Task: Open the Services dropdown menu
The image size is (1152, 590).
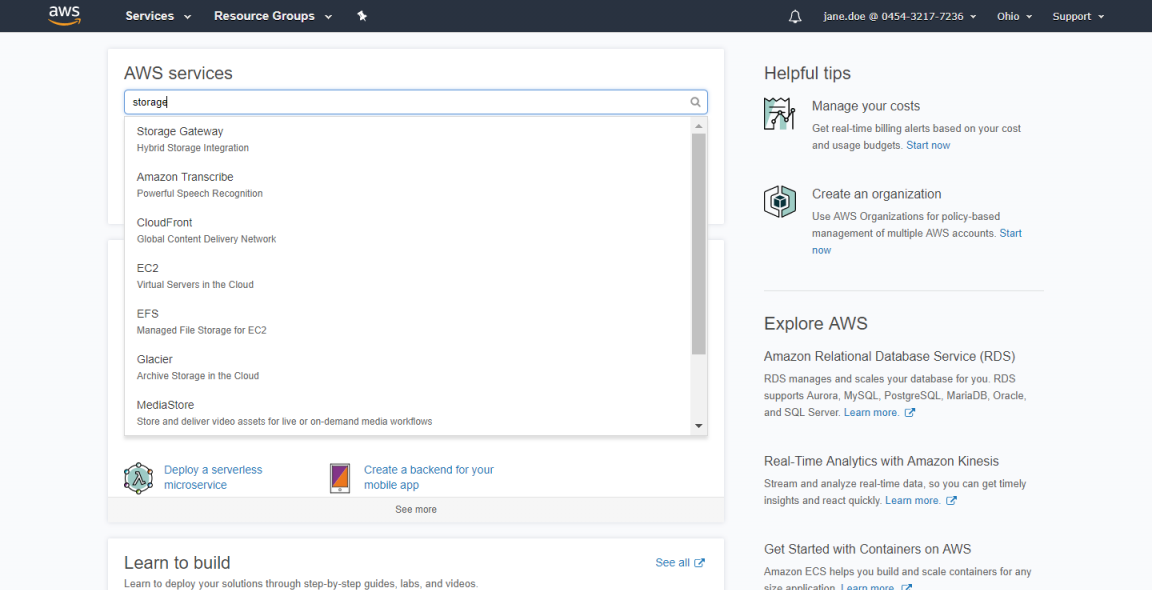Action: [x=158, y=16]
